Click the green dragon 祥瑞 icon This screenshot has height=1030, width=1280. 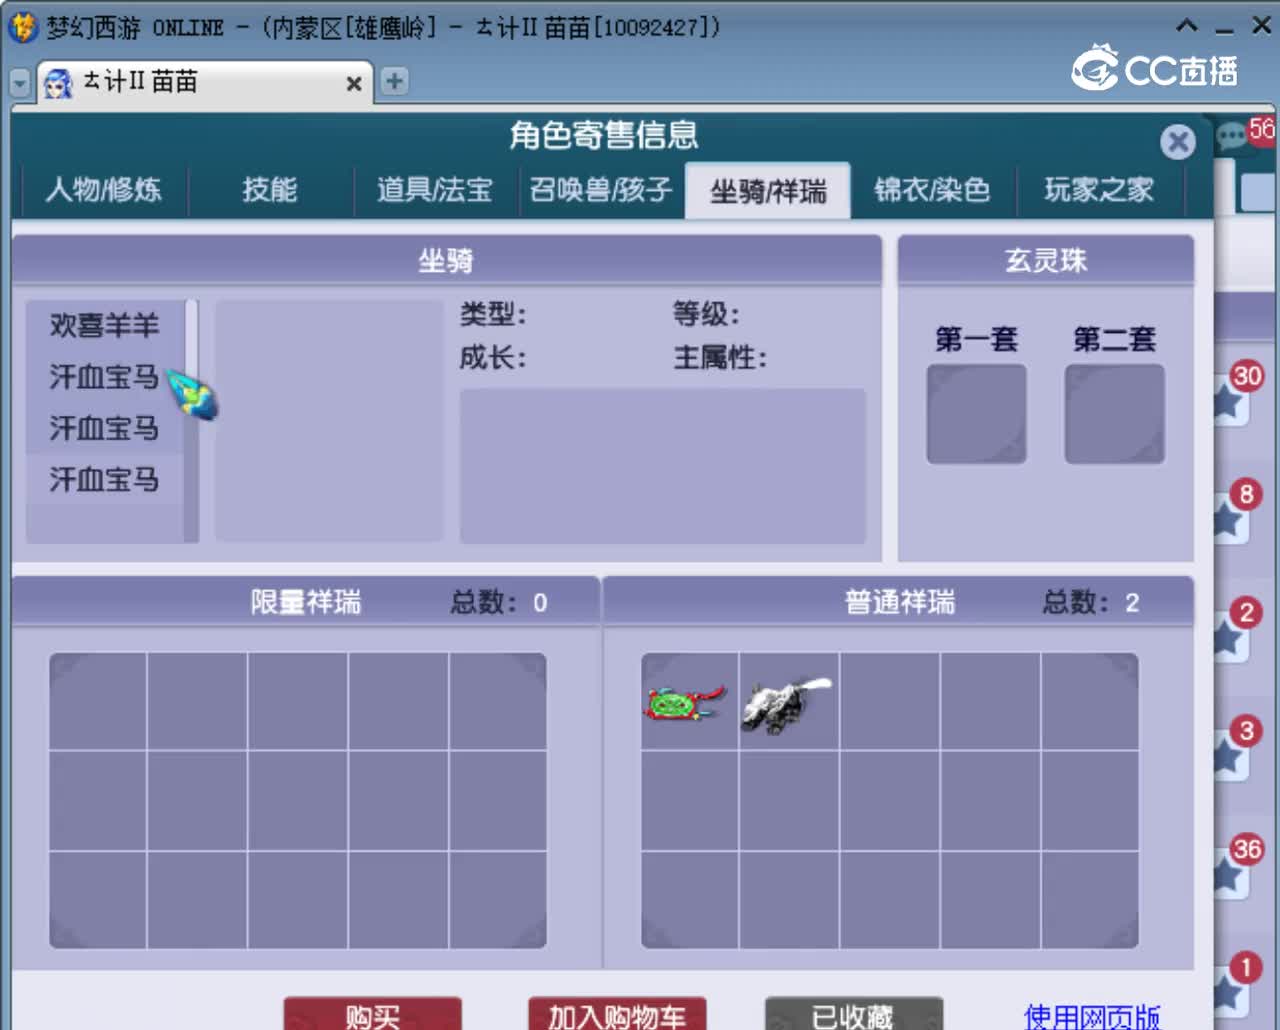pos(685,701)
